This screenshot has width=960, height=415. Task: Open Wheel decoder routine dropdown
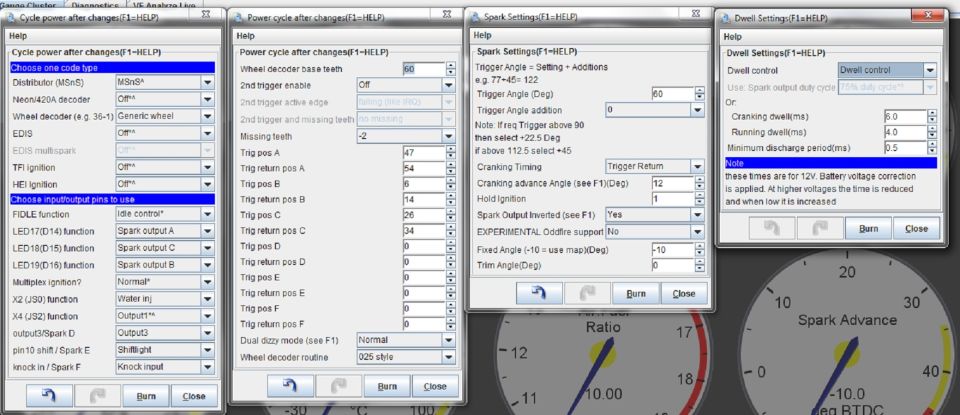click(x=406, y=357)
